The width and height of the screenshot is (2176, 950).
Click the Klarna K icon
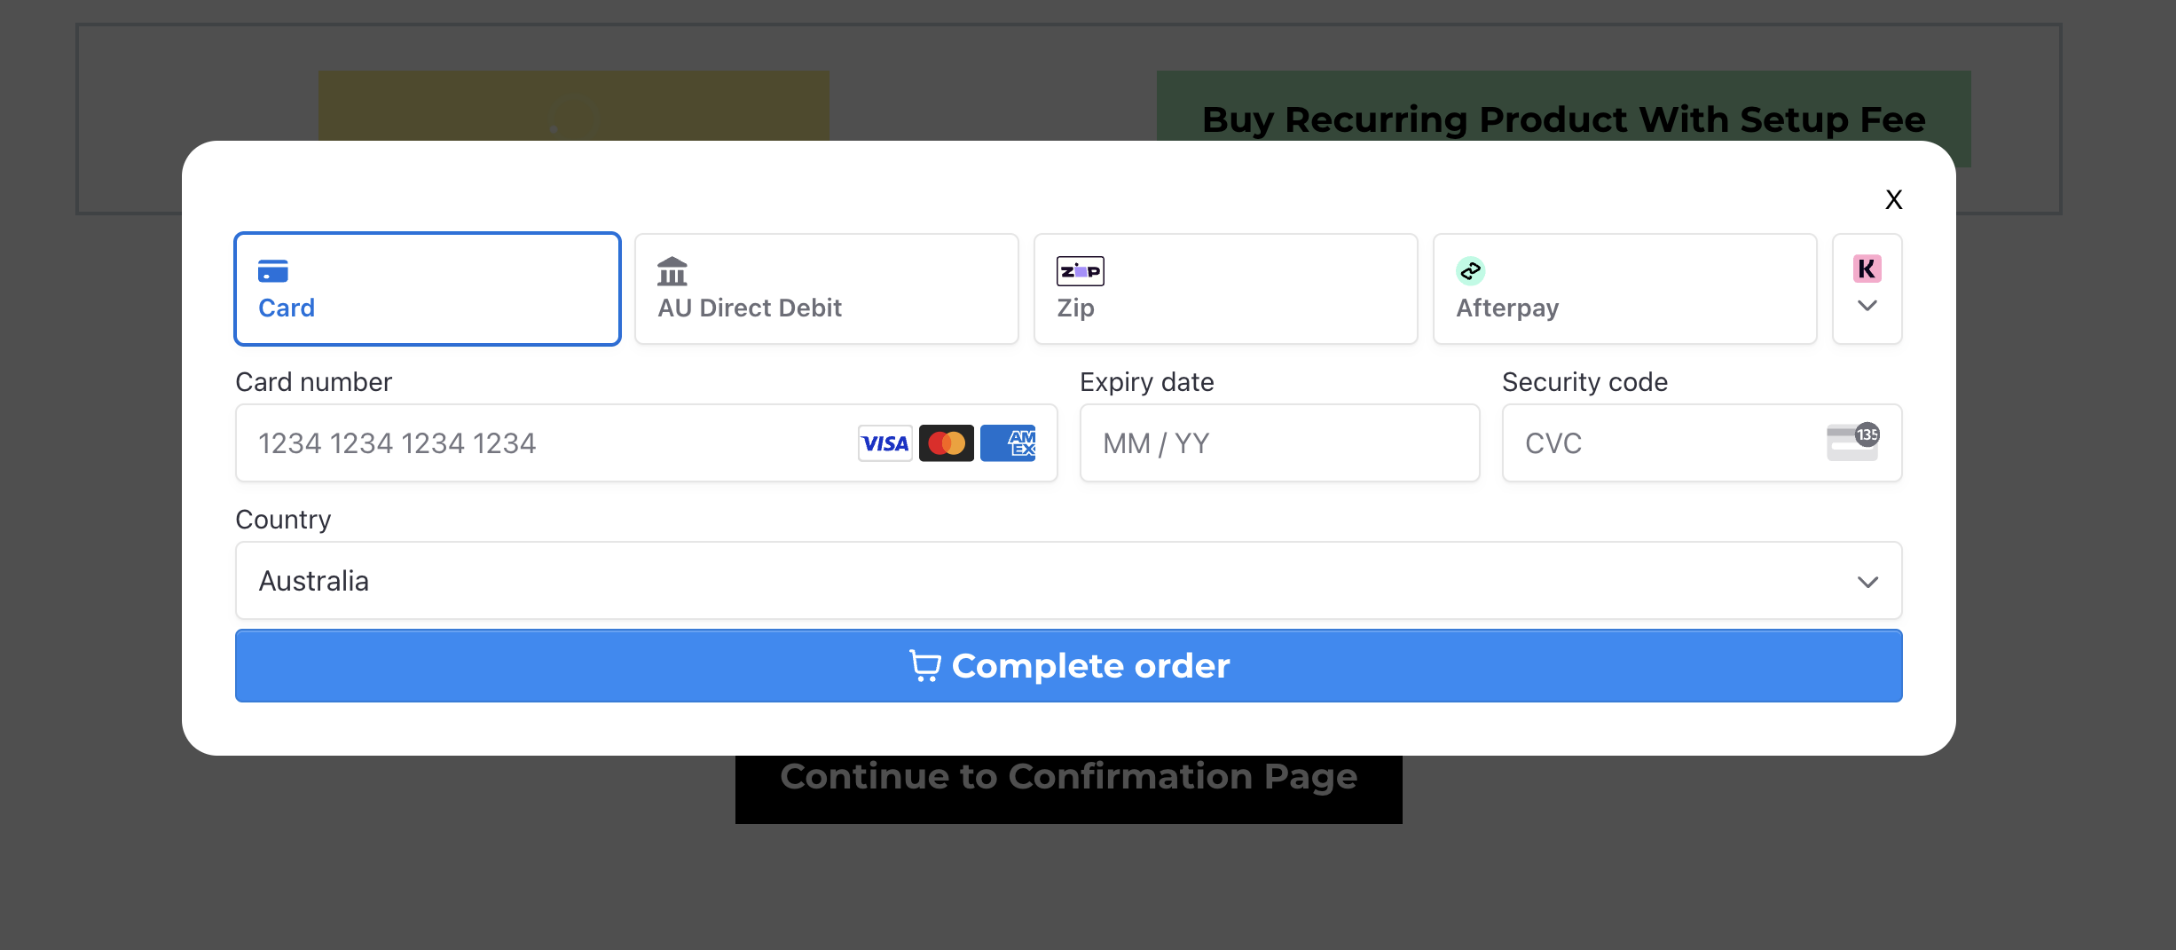(x=1867, y=268)
